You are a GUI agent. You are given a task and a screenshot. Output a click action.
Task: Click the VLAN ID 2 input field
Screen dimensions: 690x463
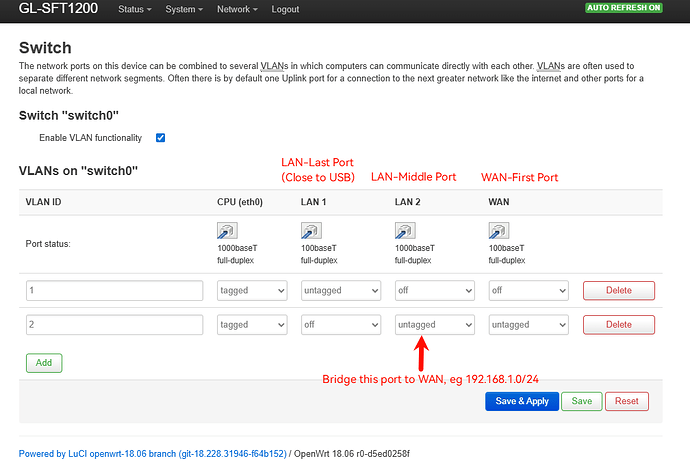tap(115, 325)
